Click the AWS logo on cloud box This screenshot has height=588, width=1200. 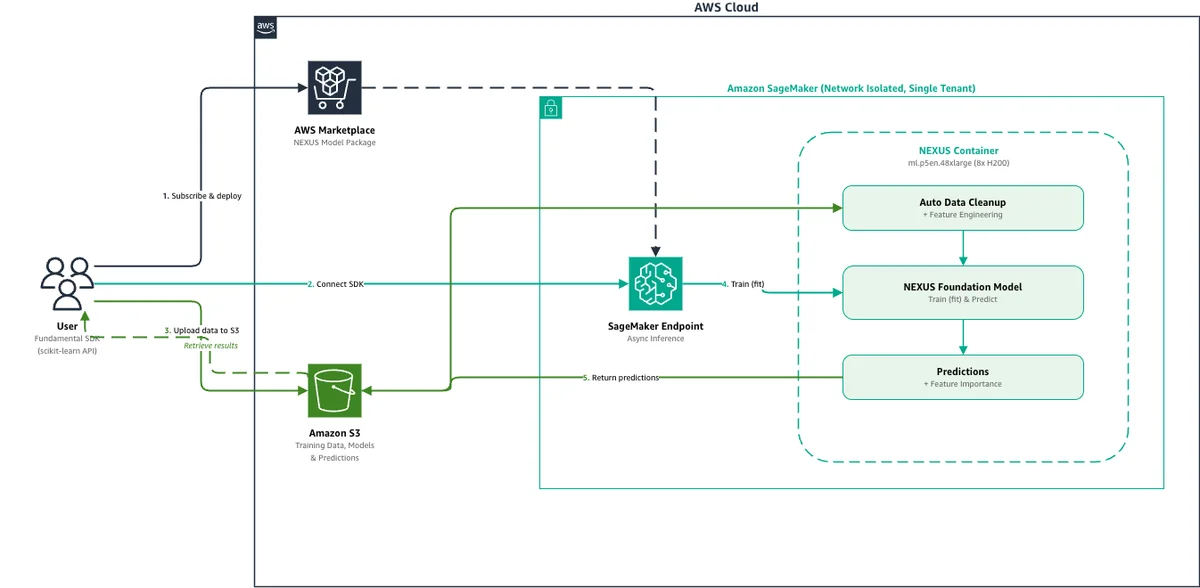pyautogui.click(x=266, y=27)
